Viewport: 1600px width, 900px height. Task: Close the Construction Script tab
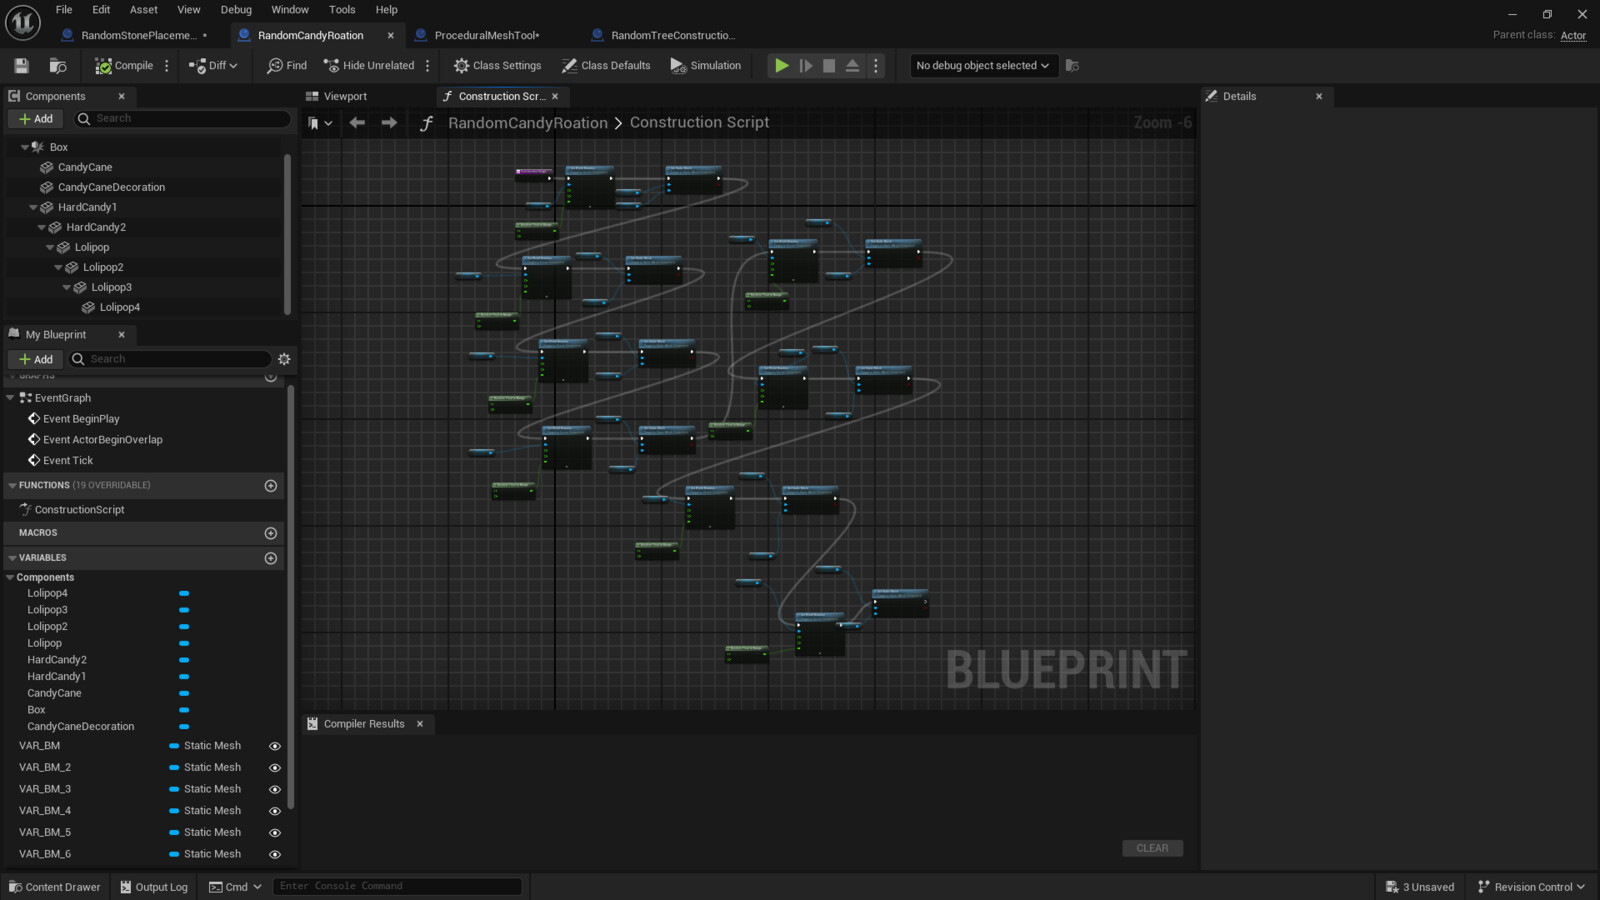555,97
